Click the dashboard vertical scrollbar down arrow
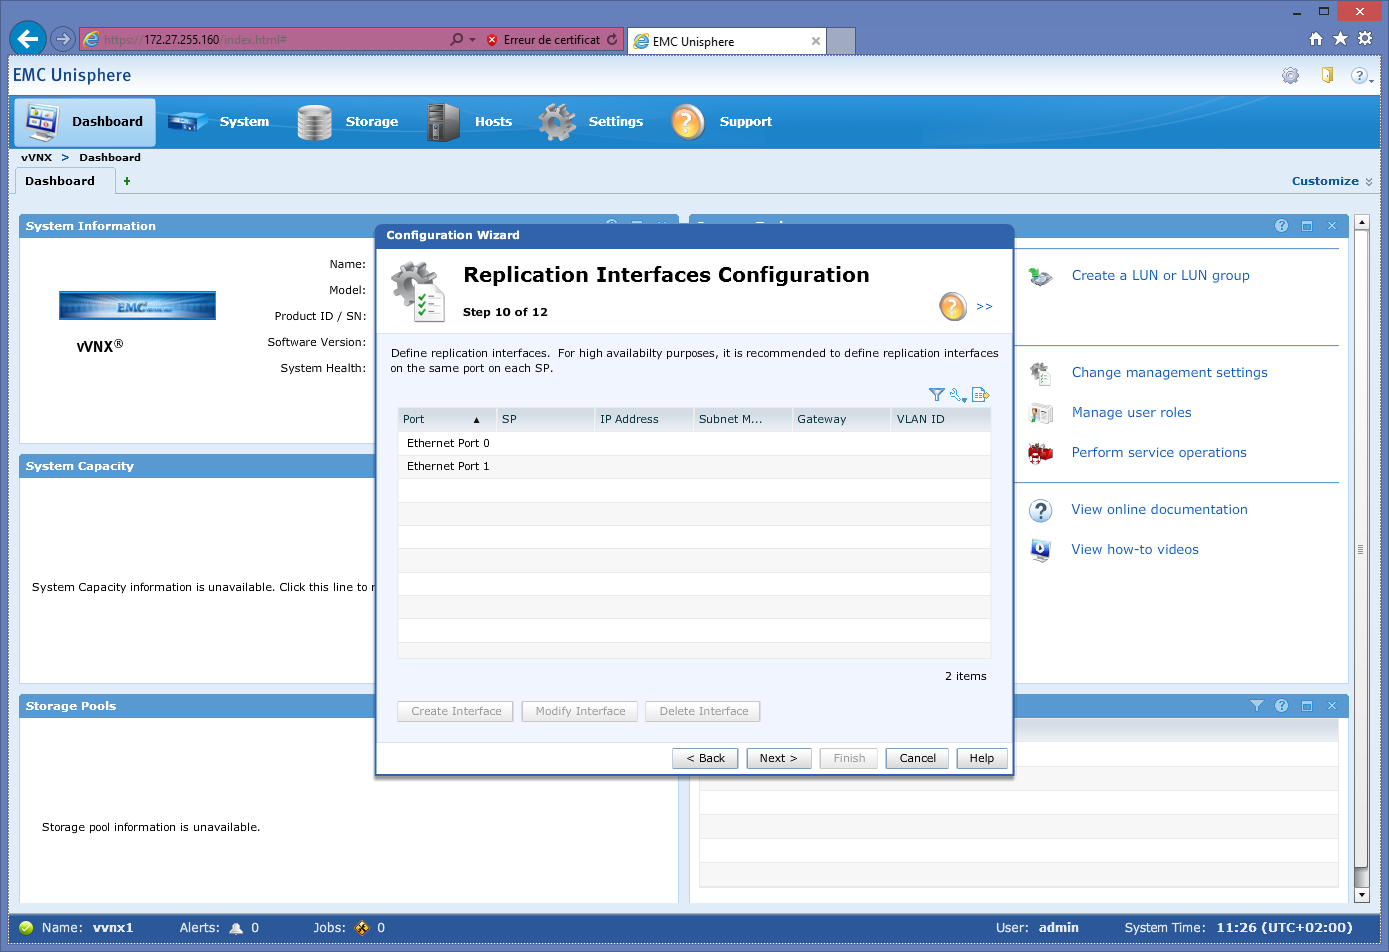Screen dimensions: 1389x952 1361,895
